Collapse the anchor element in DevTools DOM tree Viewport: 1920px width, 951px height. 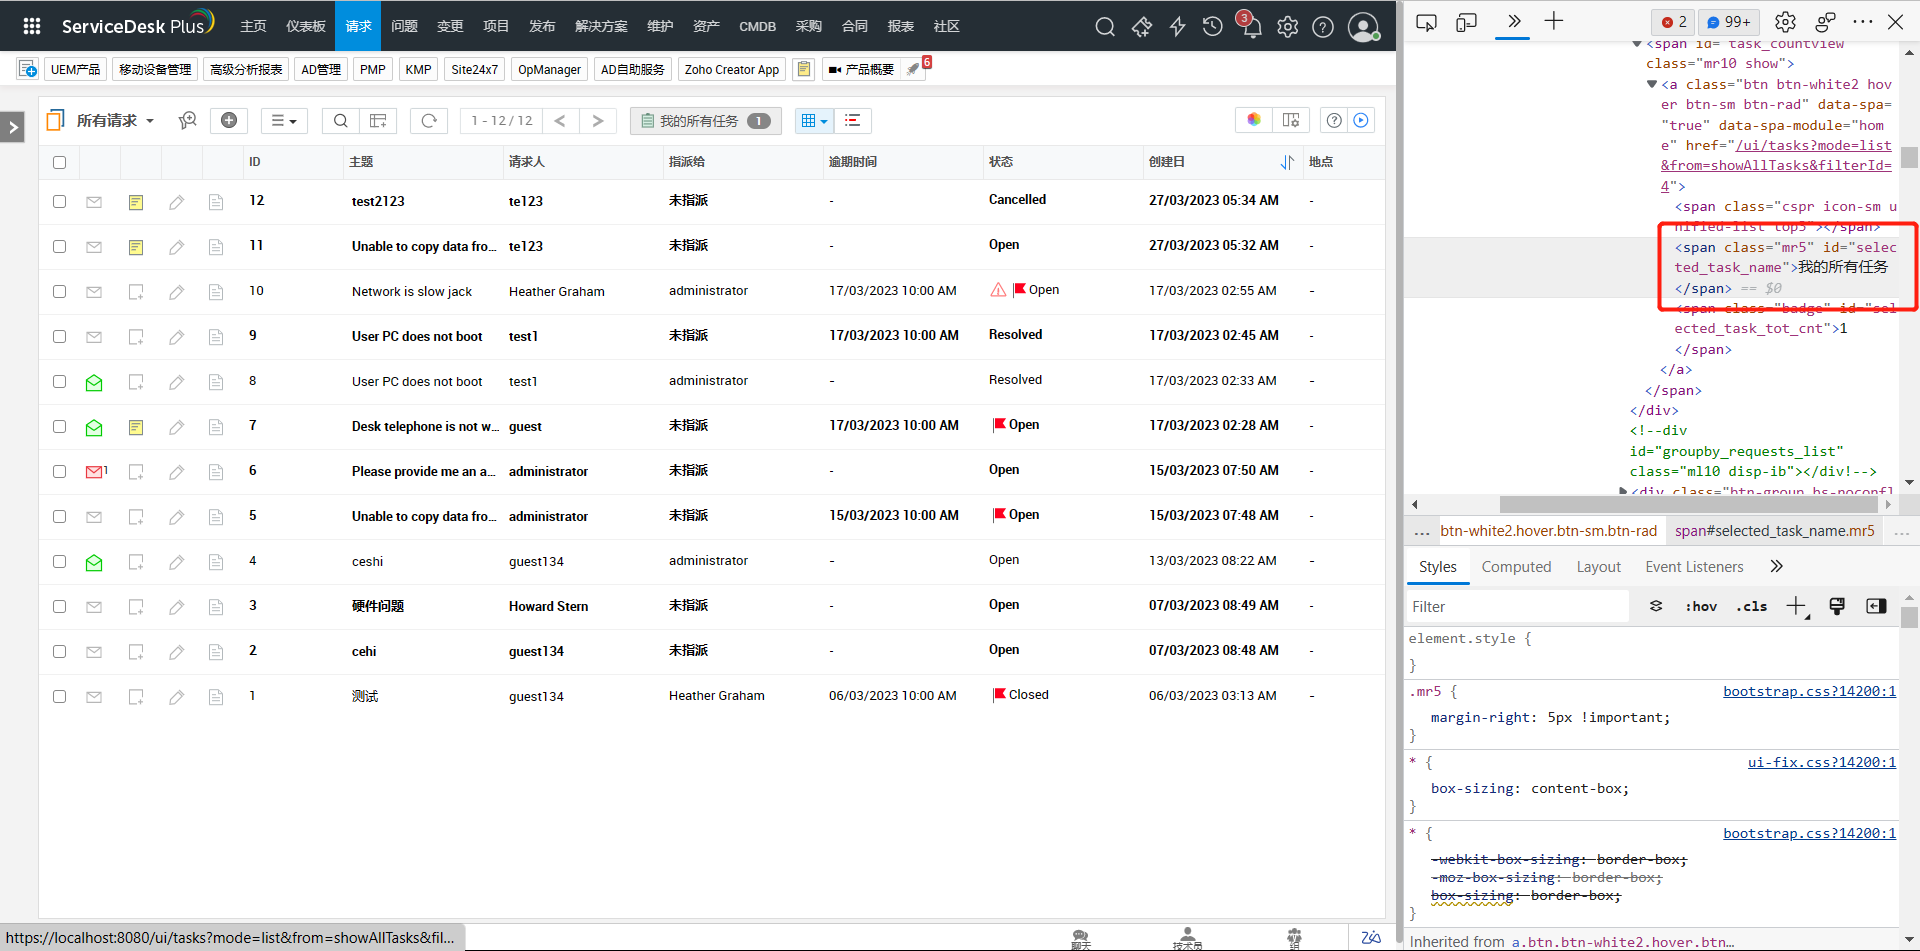(x=1652, y=85)
